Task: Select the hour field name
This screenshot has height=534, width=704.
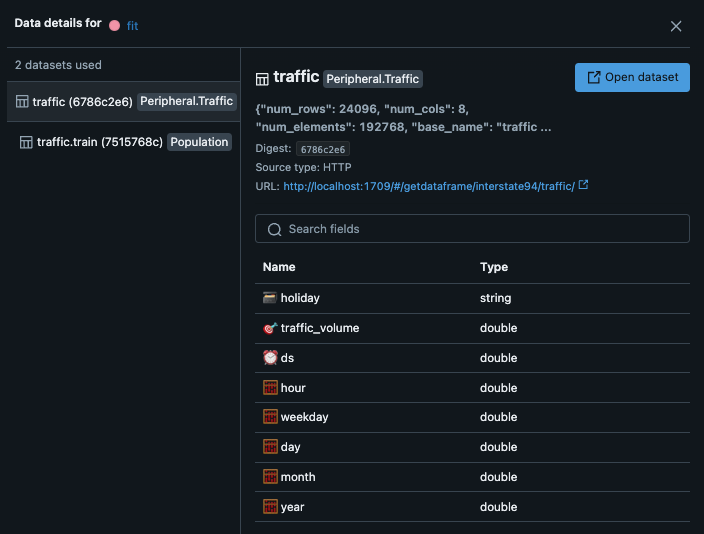Action: point(293,388)
